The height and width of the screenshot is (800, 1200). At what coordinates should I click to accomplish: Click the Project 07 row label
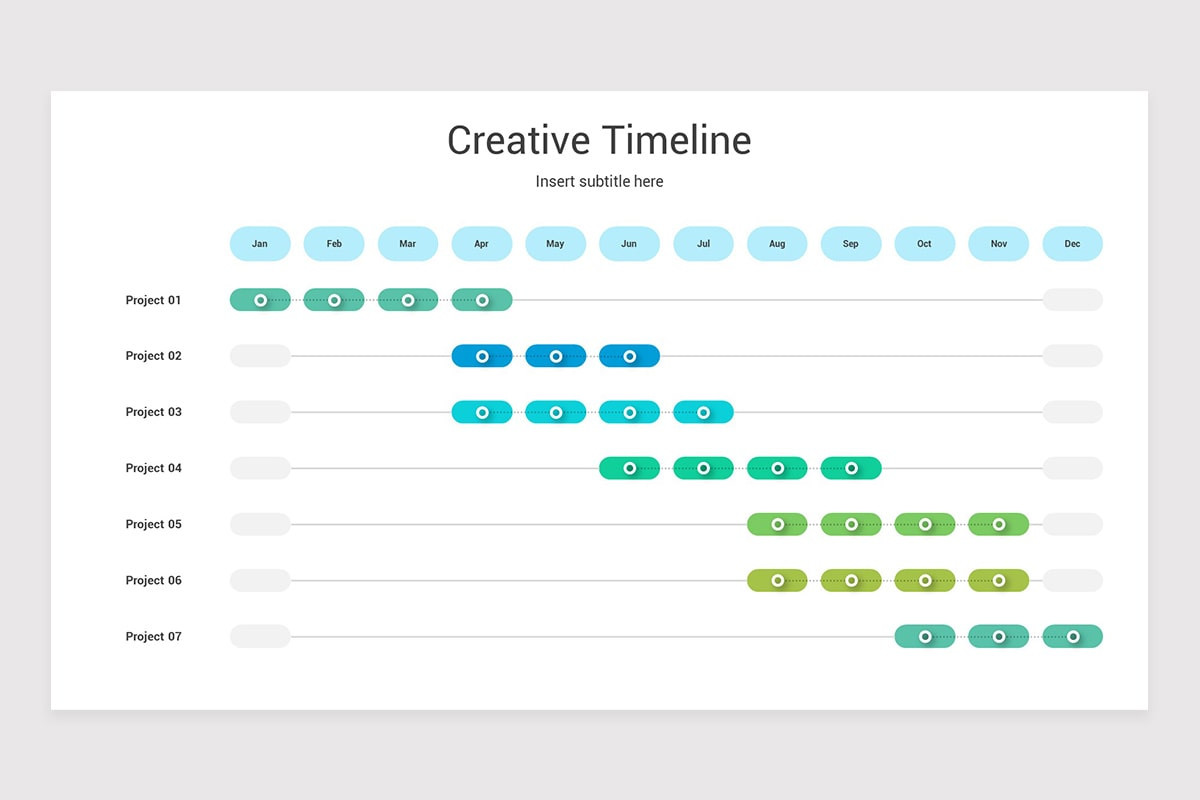point(154,636)
